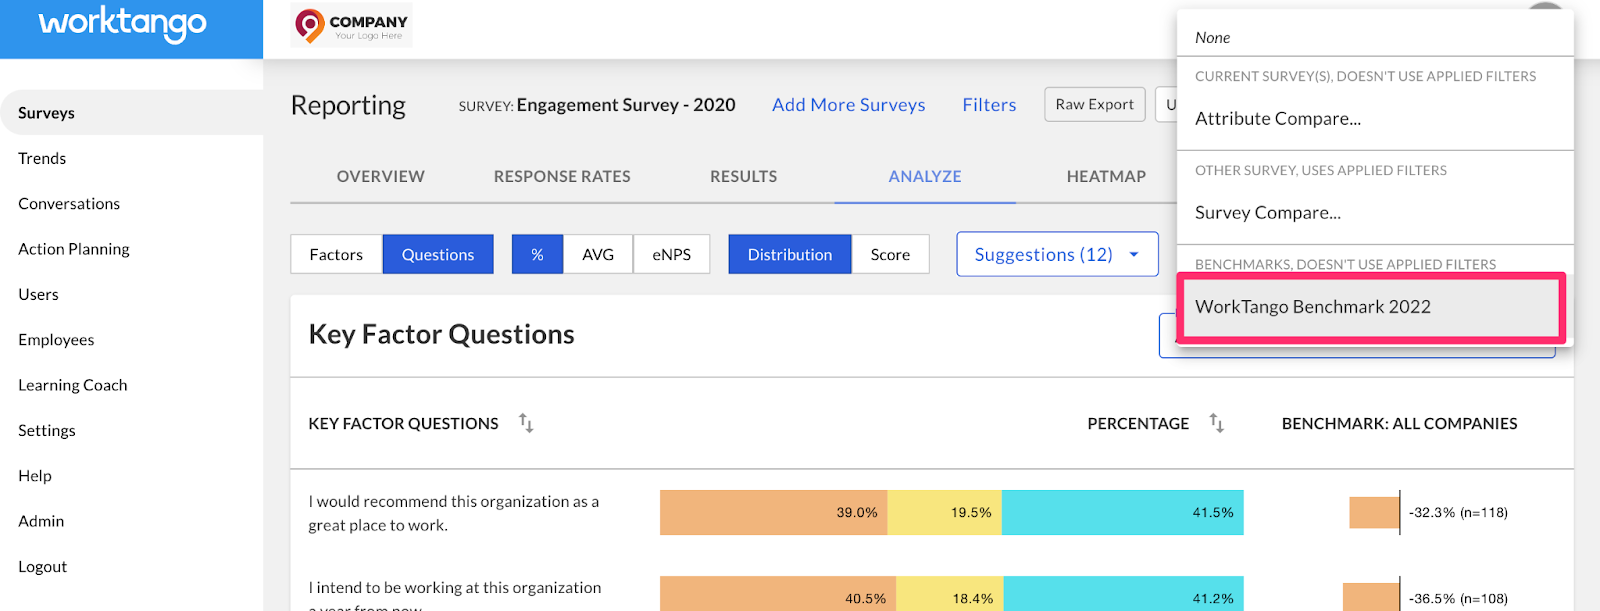1600x611 pixels.
Task: Open Help in sidebar
Action: click(x=35, y=476)
